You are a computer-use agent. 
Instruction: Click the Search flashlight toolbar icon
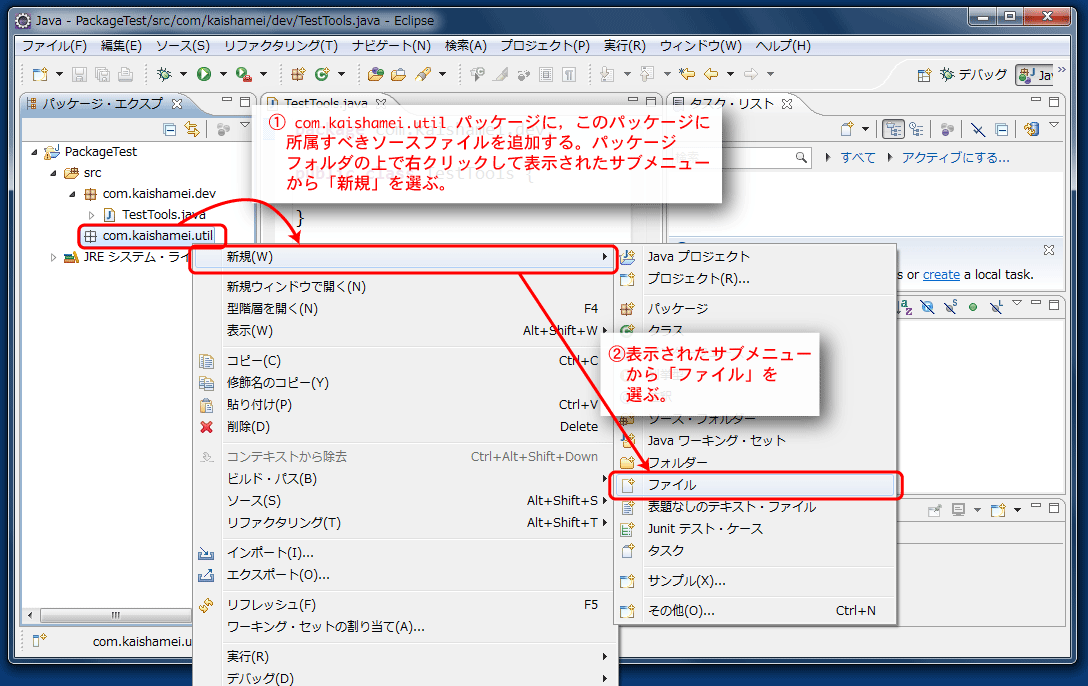click(x=423, y=74)
